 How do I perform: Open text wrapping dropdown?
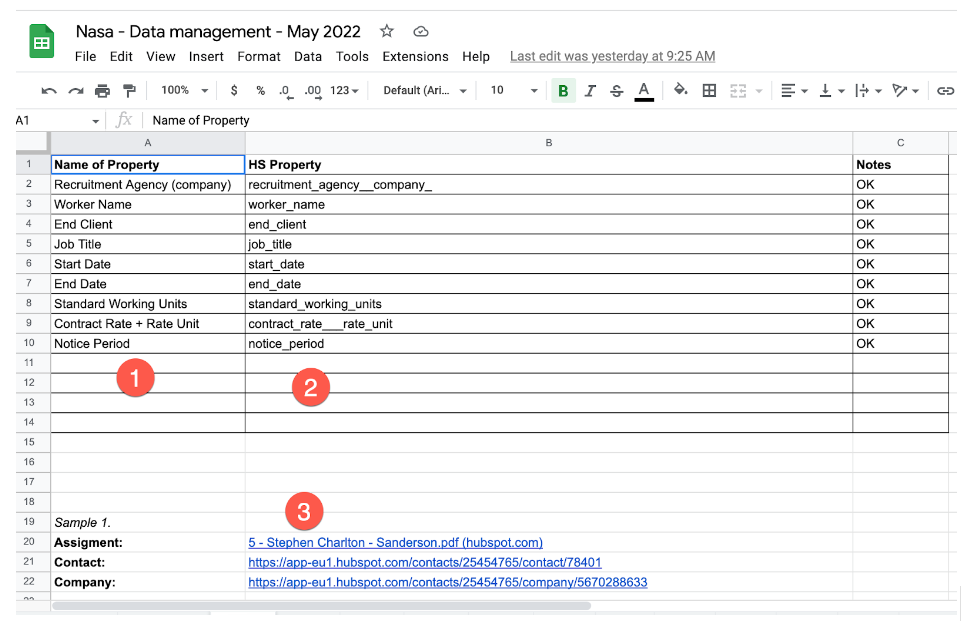[868, 91]
